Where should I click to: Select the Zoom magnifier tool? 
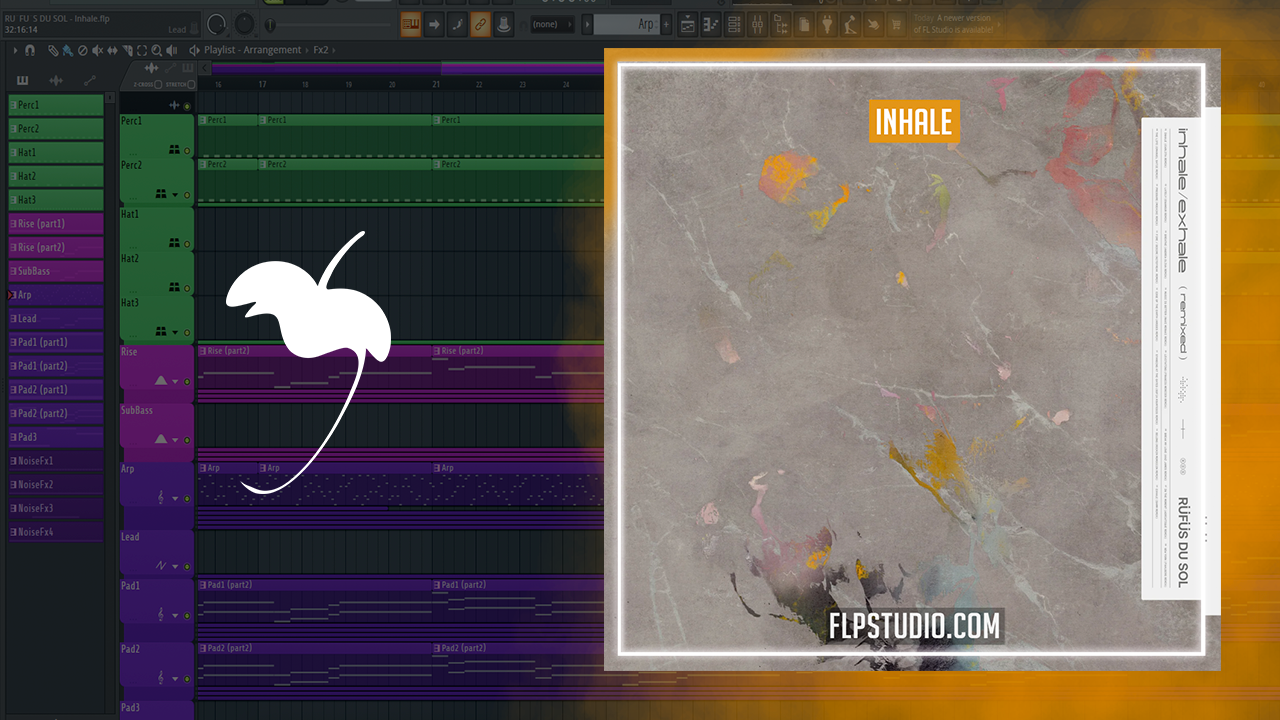coord(155,50)
